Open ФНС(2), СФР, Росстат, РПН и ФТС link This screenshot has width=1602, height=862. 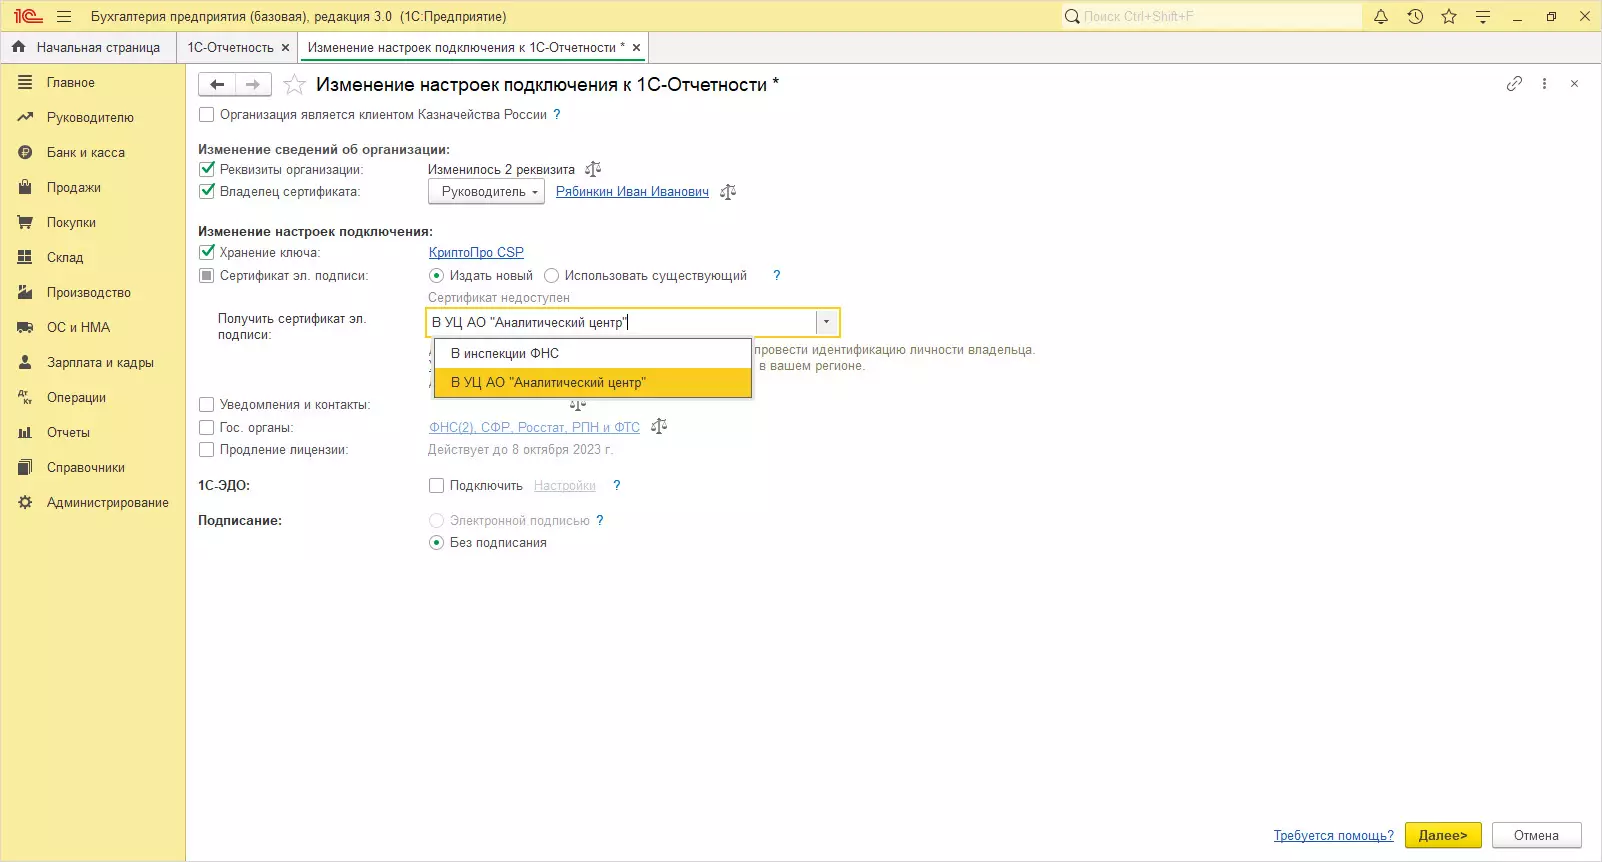tap(534, 428)
